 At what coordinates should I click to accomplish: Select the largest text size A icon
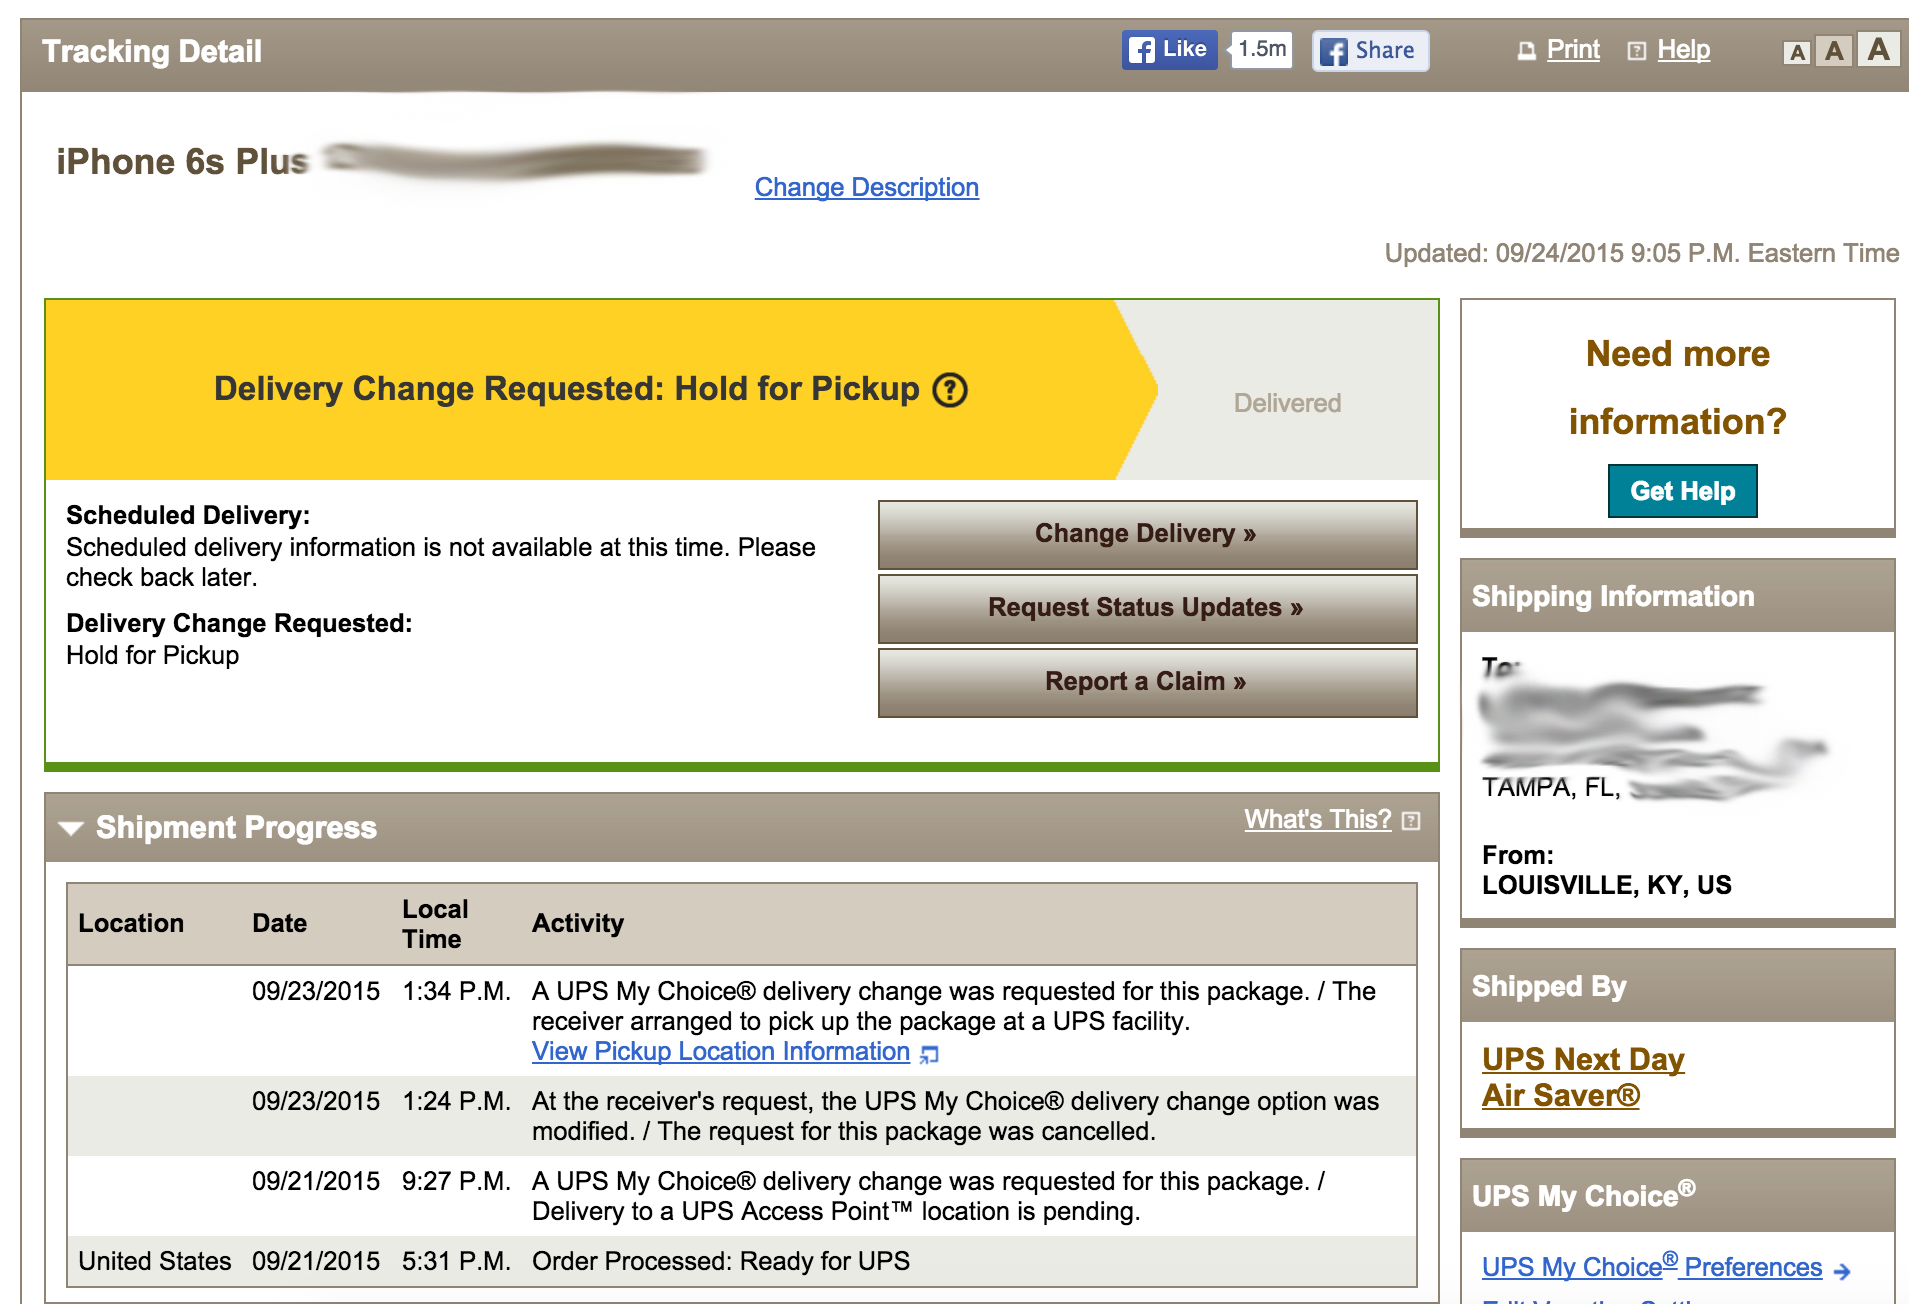[1878, 49]
